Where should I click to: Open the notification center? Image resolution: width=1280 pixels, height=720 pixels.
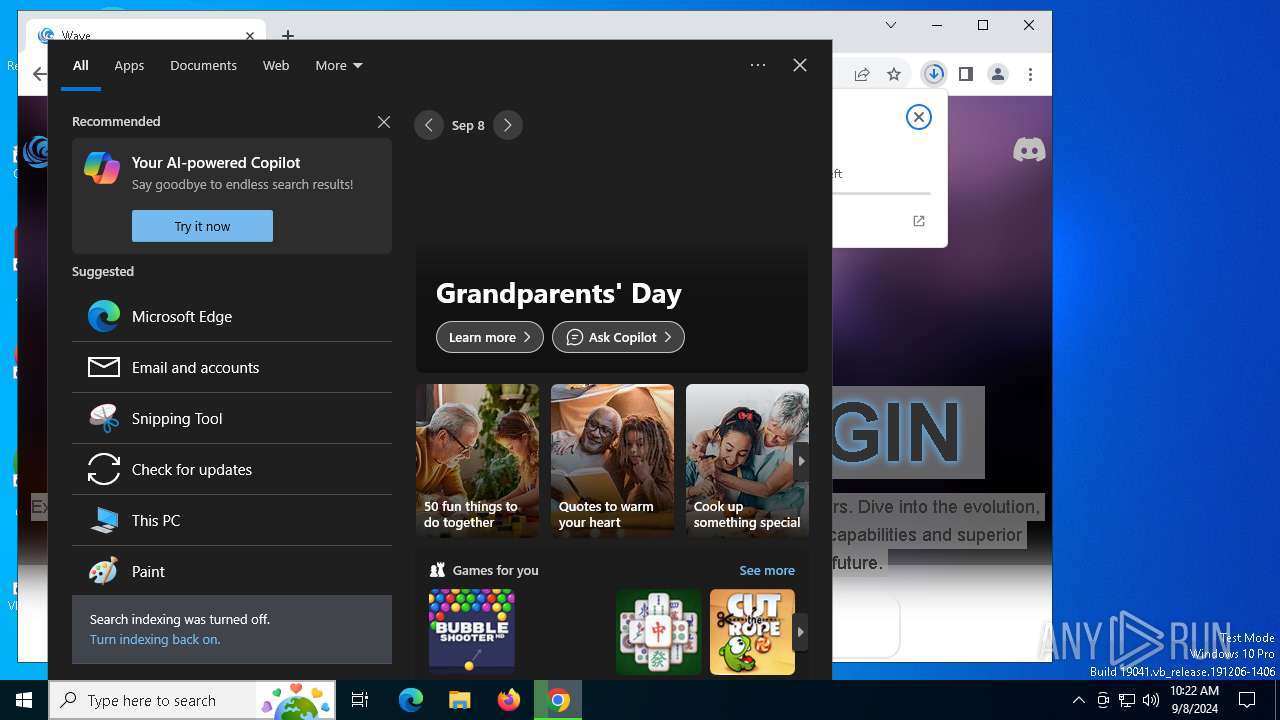tap(1248, 700)
